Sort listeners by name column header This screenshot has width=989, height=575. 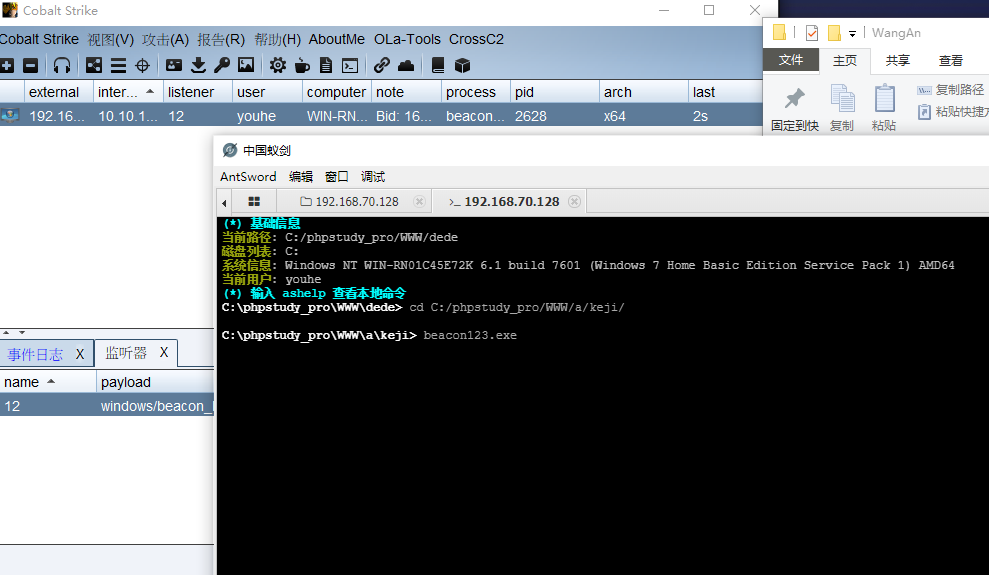[x=48, y=382]
